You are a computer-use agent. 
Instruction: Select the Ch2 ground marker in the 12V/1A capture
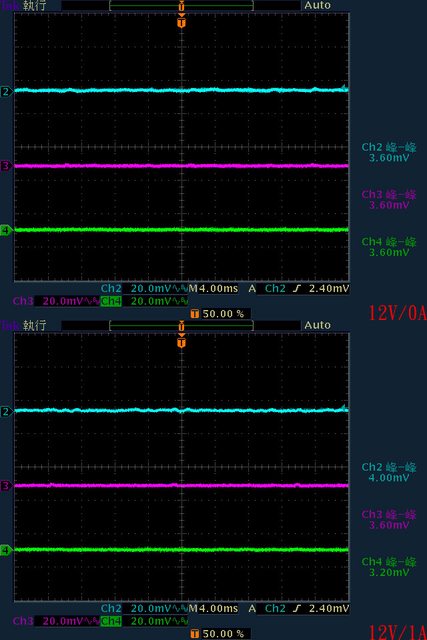[6, 411]
